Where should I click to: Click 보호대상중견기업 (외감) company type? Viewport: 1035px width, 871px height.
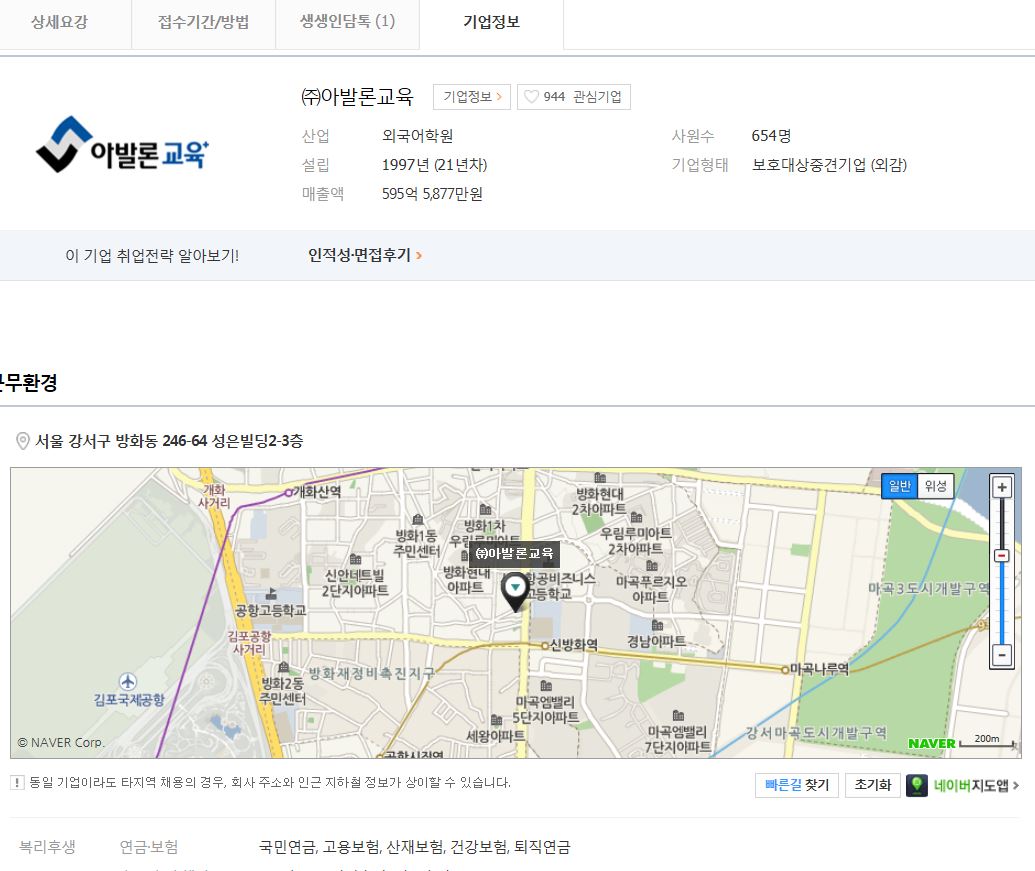click(x=829, y=165)
